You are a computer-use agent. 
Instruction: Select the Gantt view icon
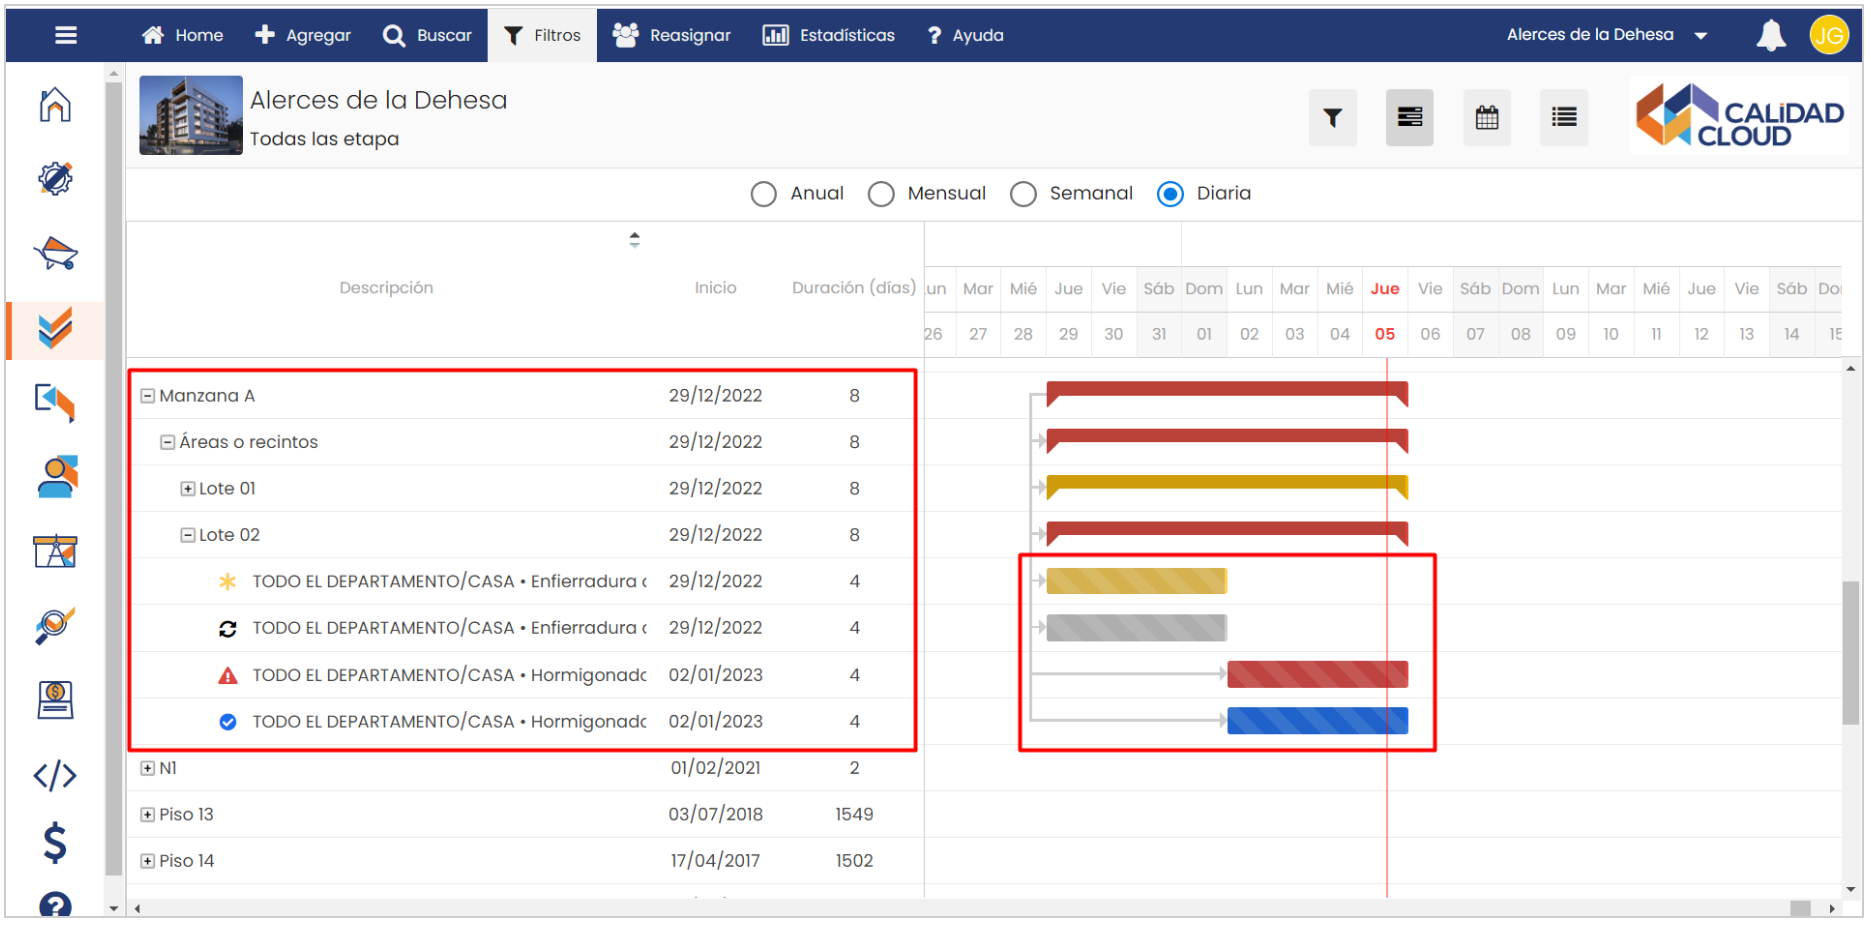point(1409,118)
